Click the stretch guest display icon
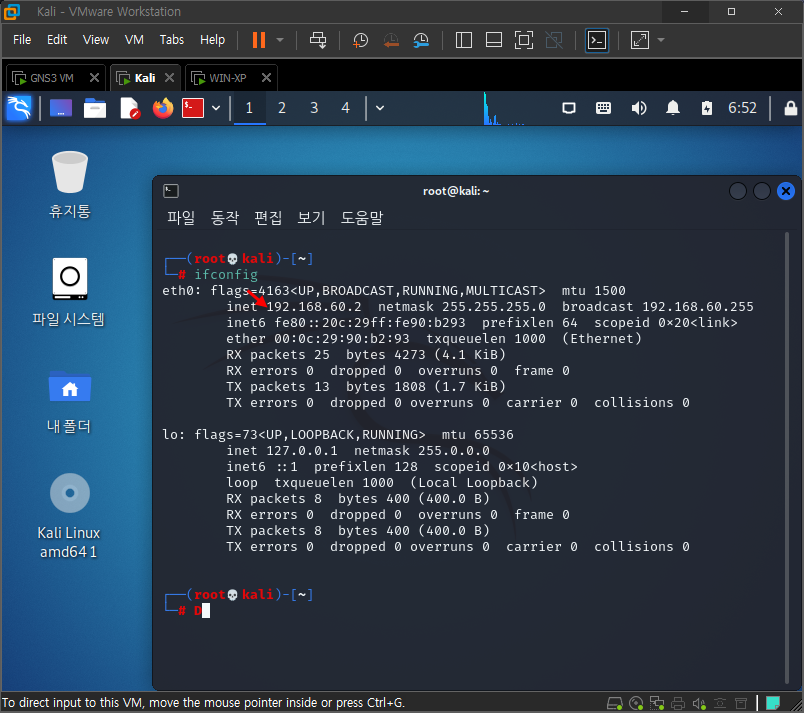Image resolution: width=804 pixels, height=713 pixels. 639,40
